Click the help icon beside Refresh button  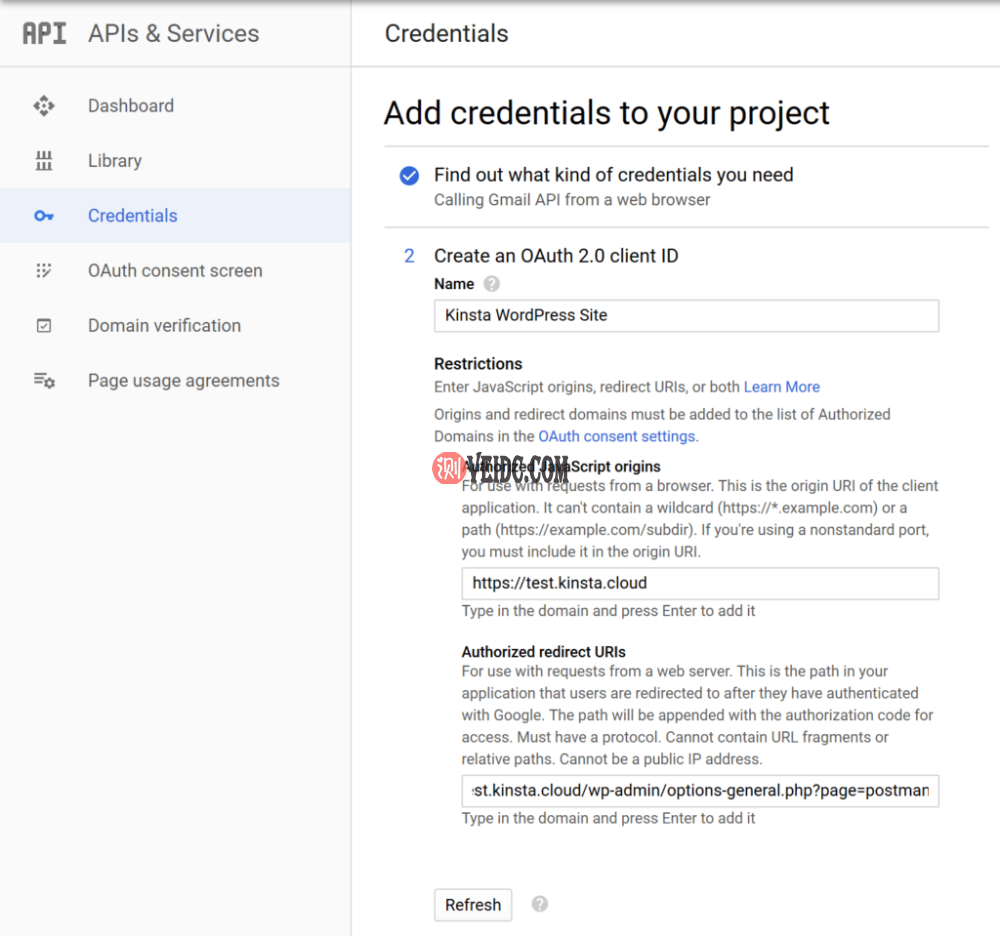pyautogui.click(x=540, y=904)
